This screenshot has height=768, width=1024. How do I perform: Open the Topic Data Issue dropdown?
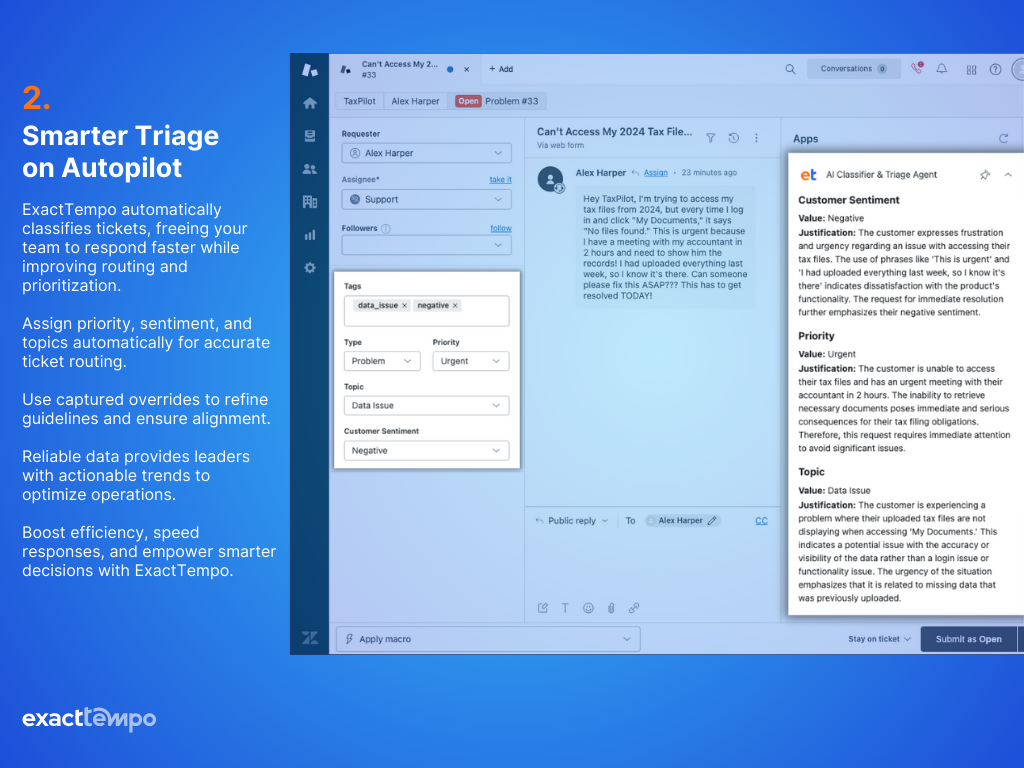coord(426,406)
